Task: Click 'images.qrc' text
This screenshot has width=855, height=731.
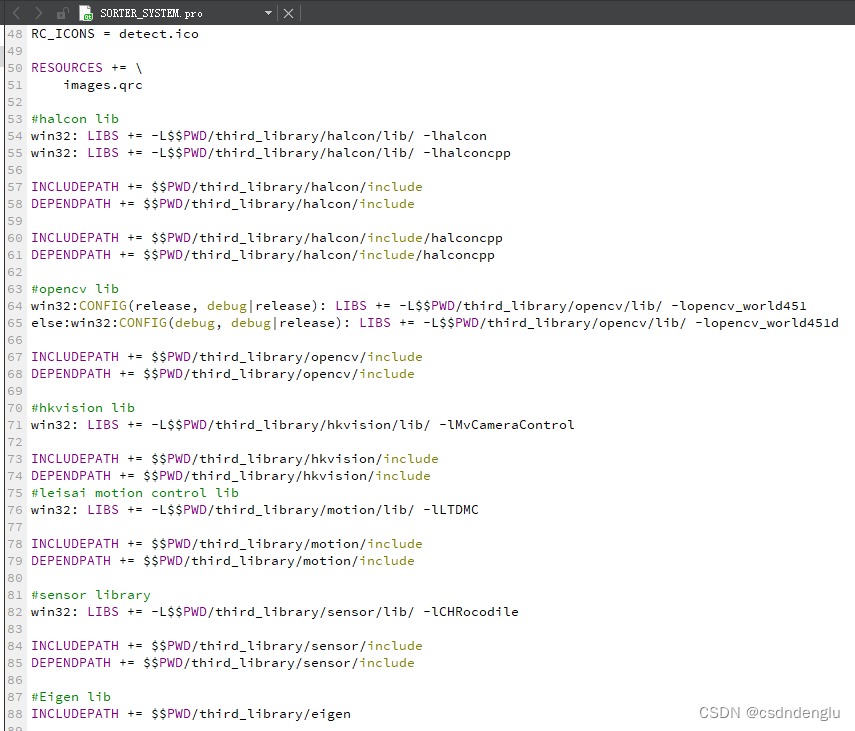Action: tap(103, 85)
